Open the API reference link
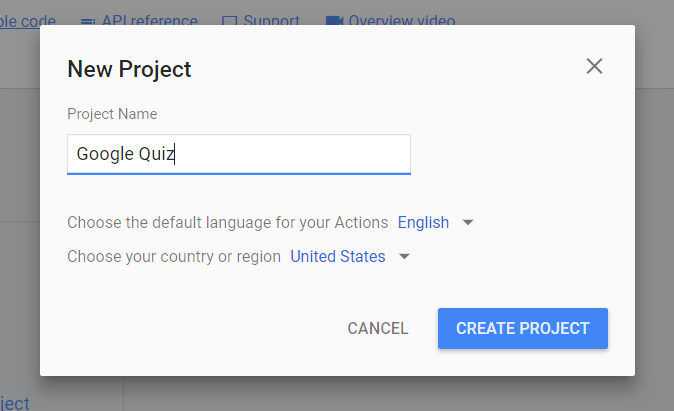The height and width of the screenshot is (411, 674). pyautogui.click(x=150, y=20)
